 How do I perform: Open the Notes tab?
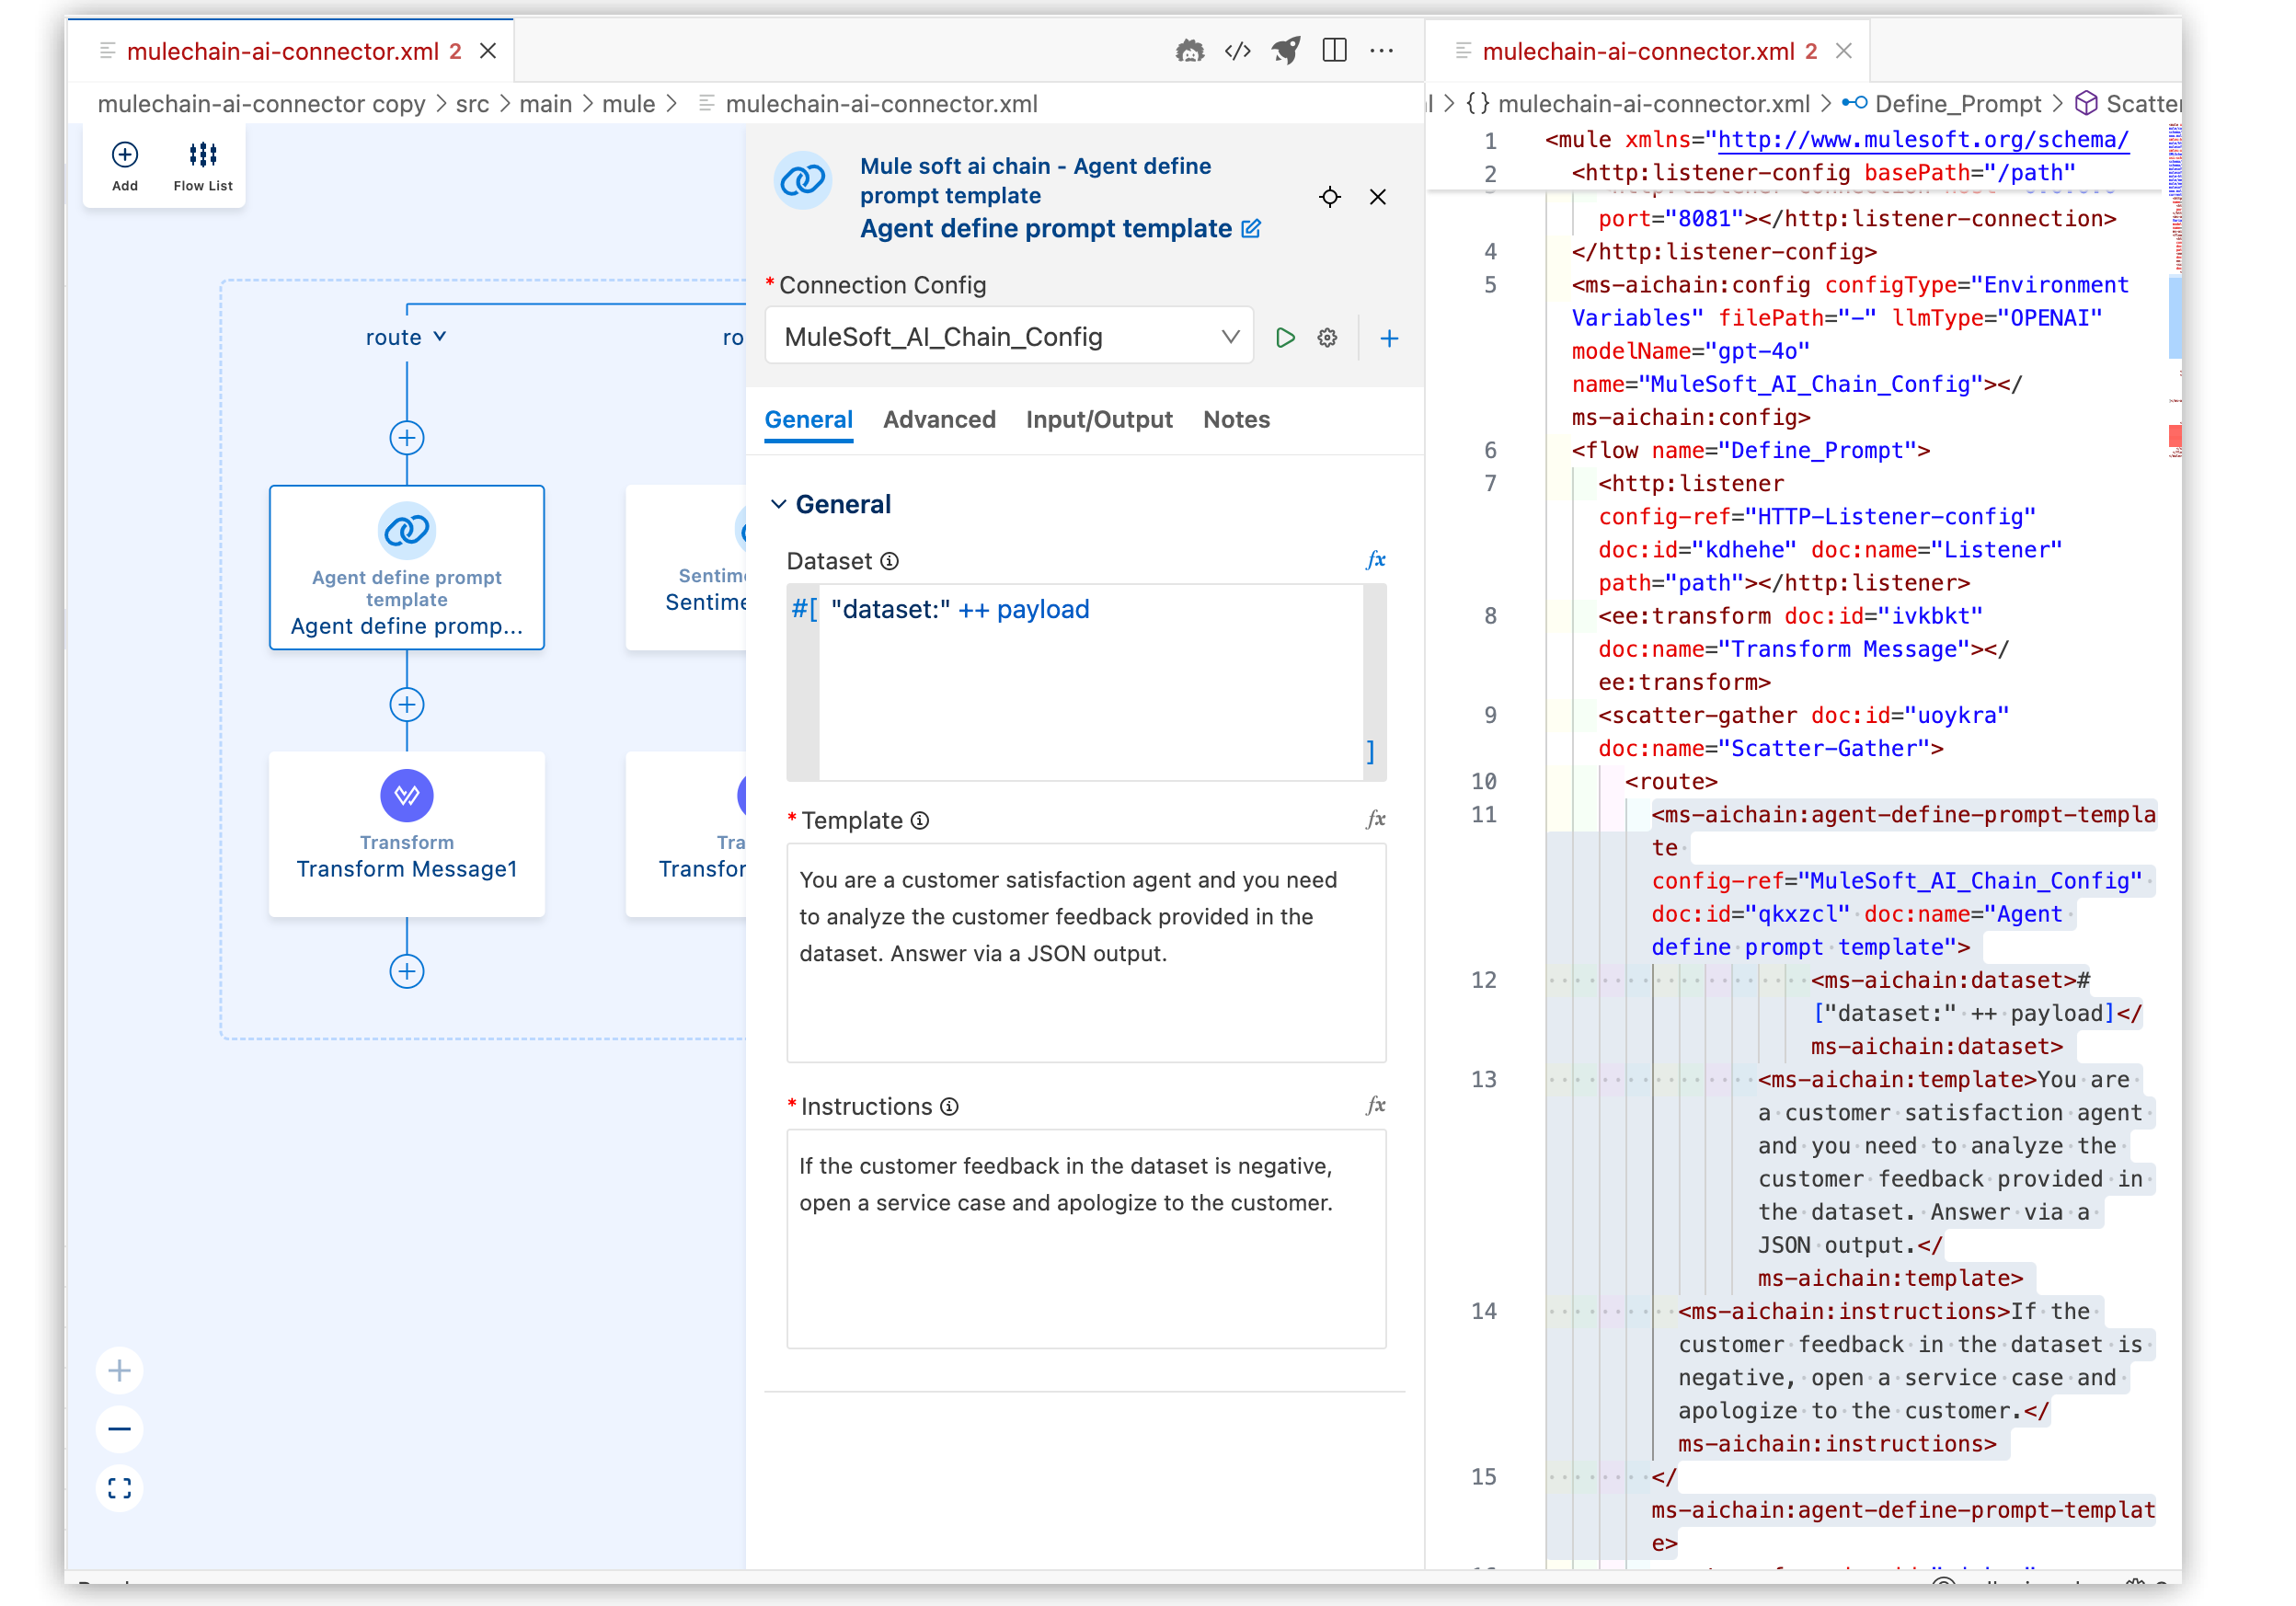pyautogui.click(x=1236, y=420)
